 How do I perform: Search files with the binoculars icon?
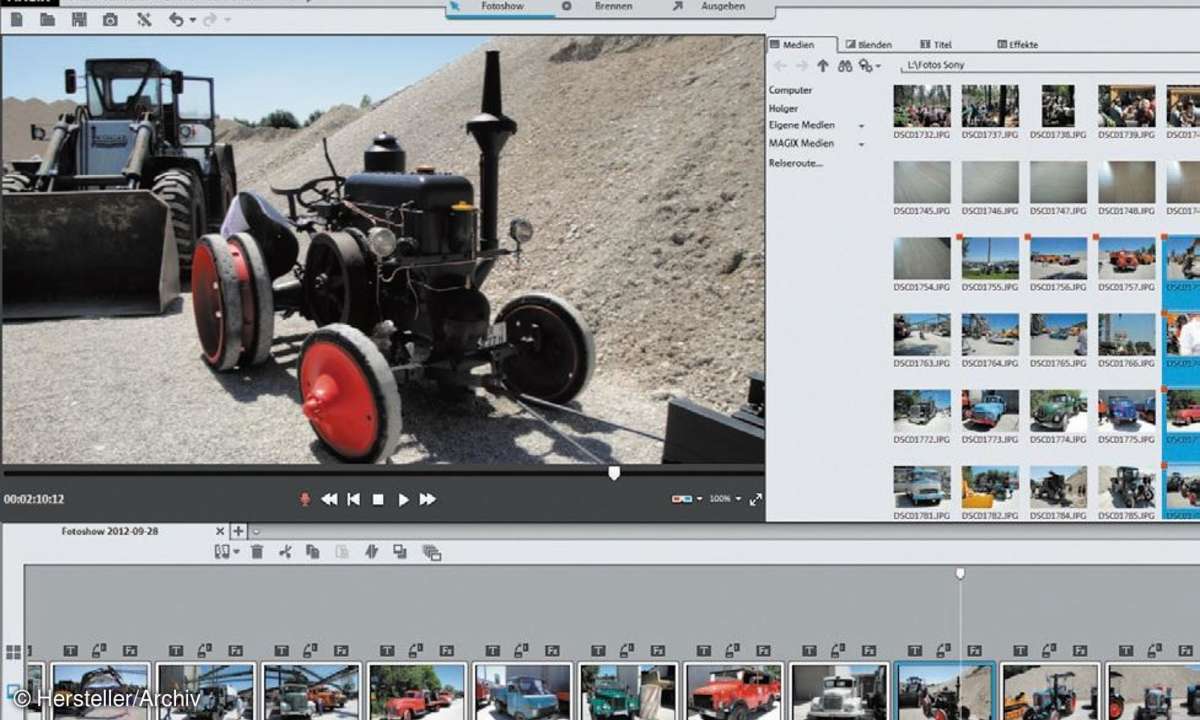point(845,66)
